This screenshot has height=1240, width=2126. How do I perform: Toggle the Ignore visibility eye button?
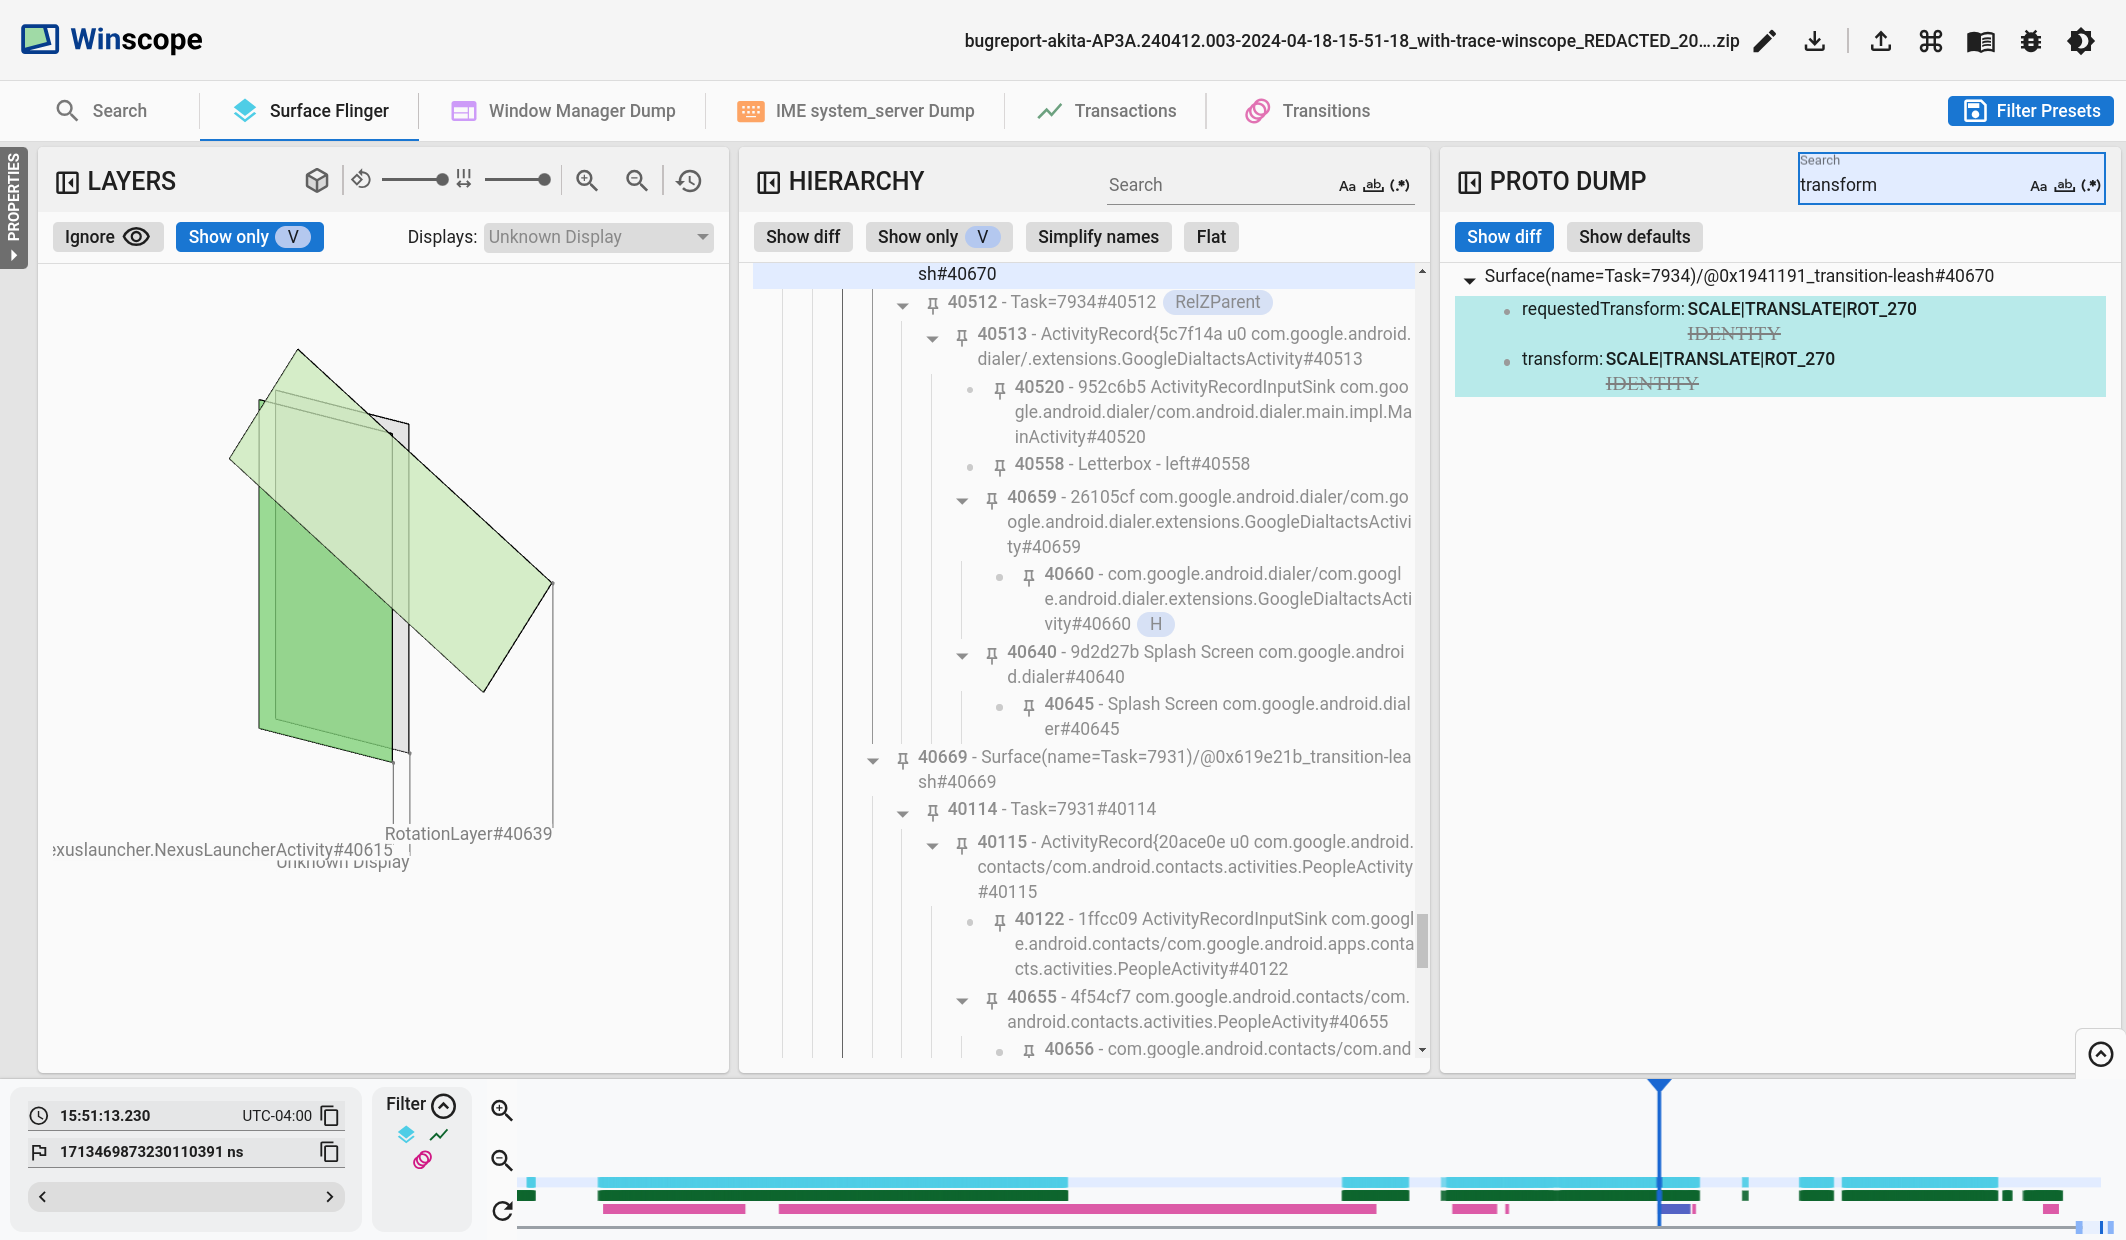tap(107, 237)
